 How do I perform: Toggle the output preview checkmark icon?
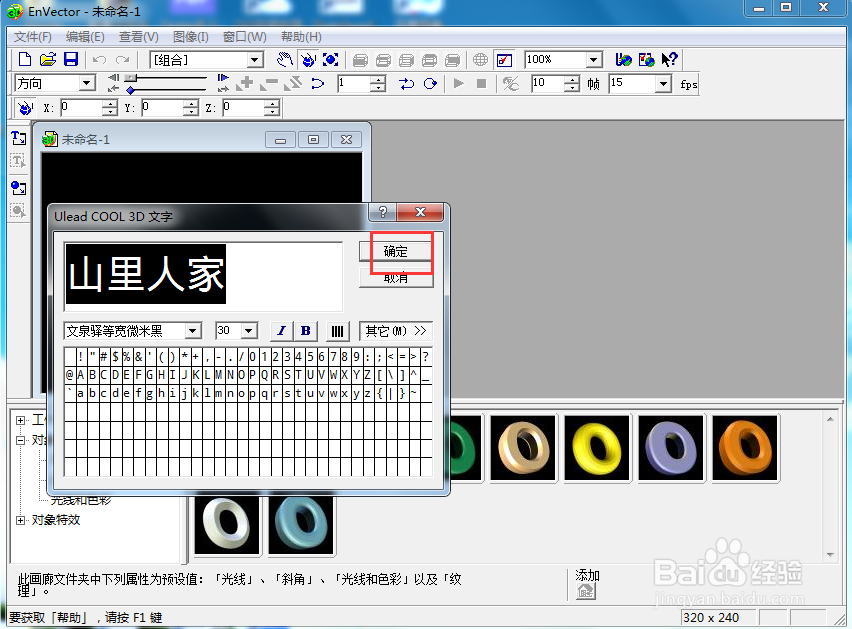(504, 60)
